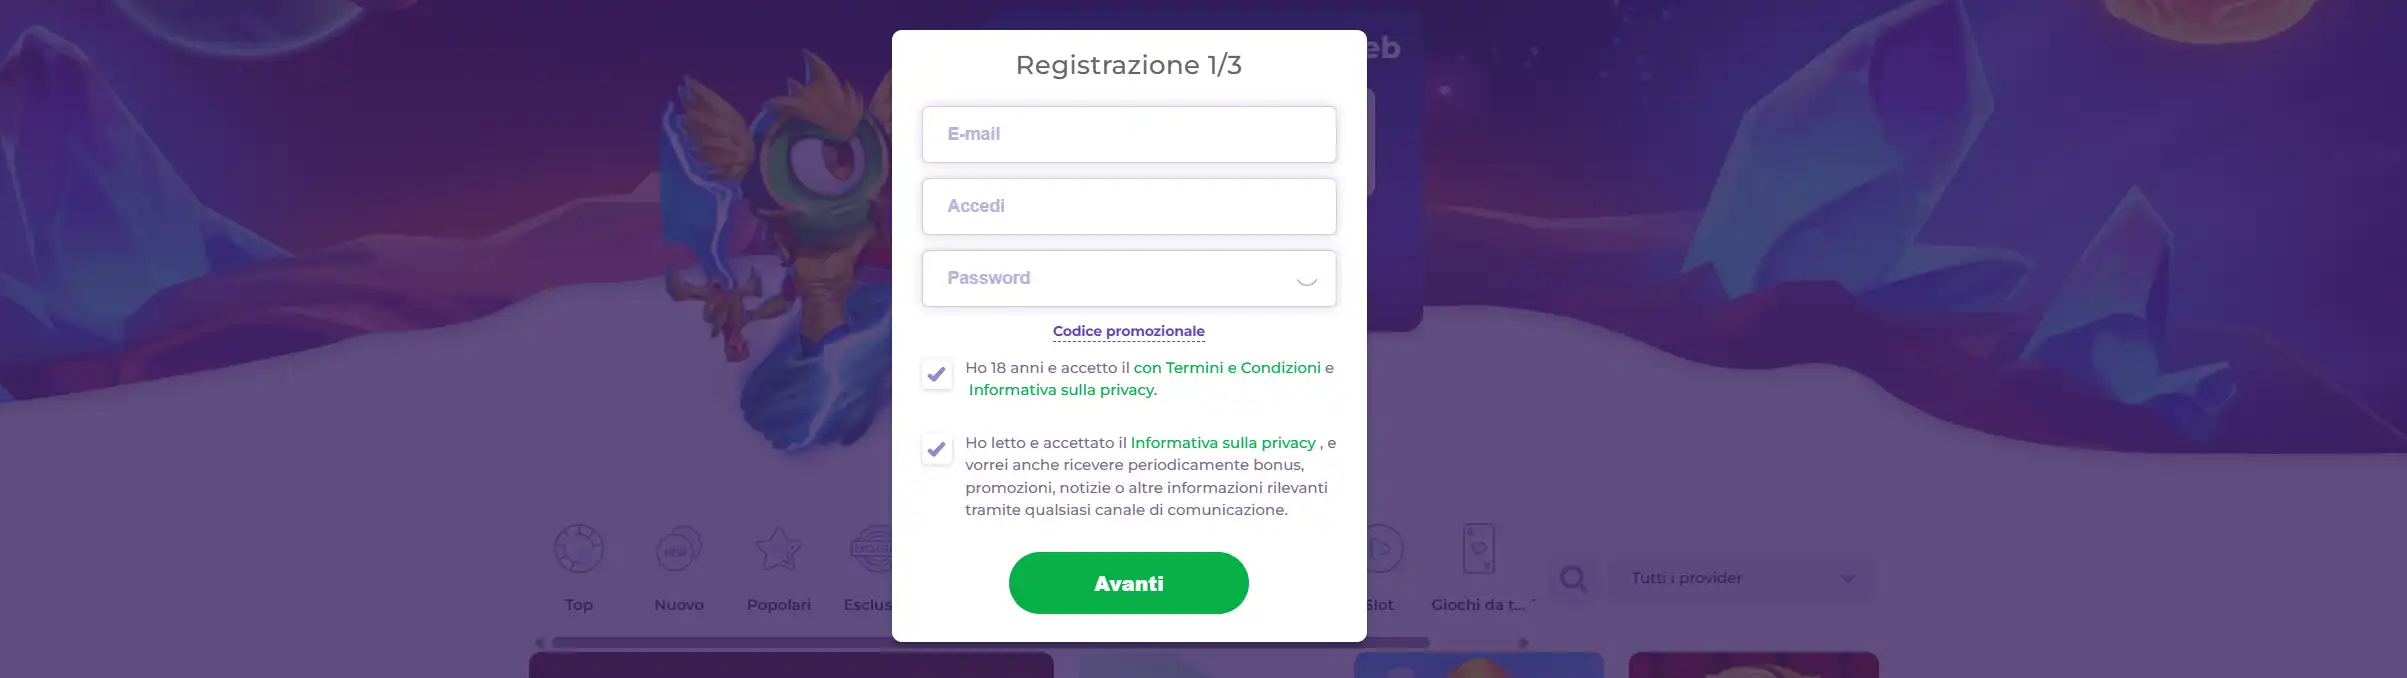The image size is (2407, 678).
Task: Click the Giochi da tavolo card icon
Action: click(1478, 550)
